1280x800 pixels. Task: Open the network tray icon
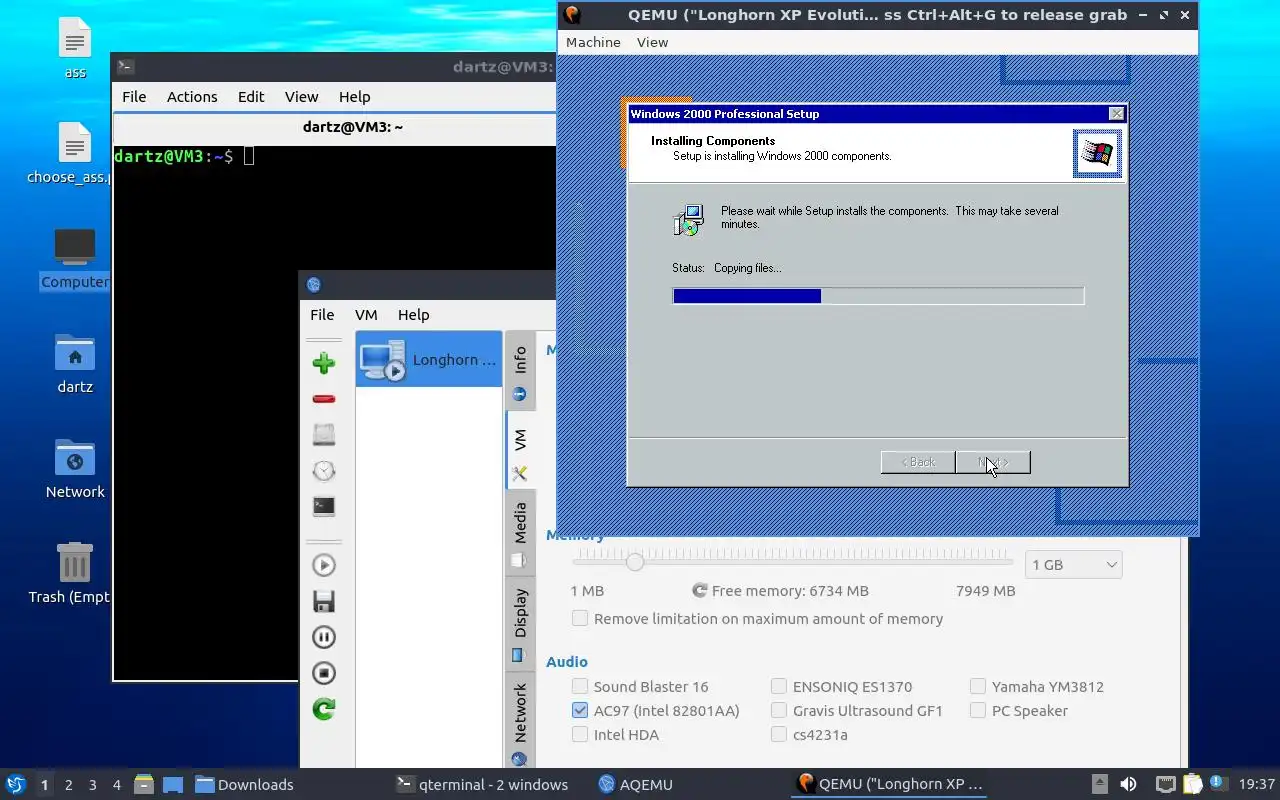coord(1165,784)
